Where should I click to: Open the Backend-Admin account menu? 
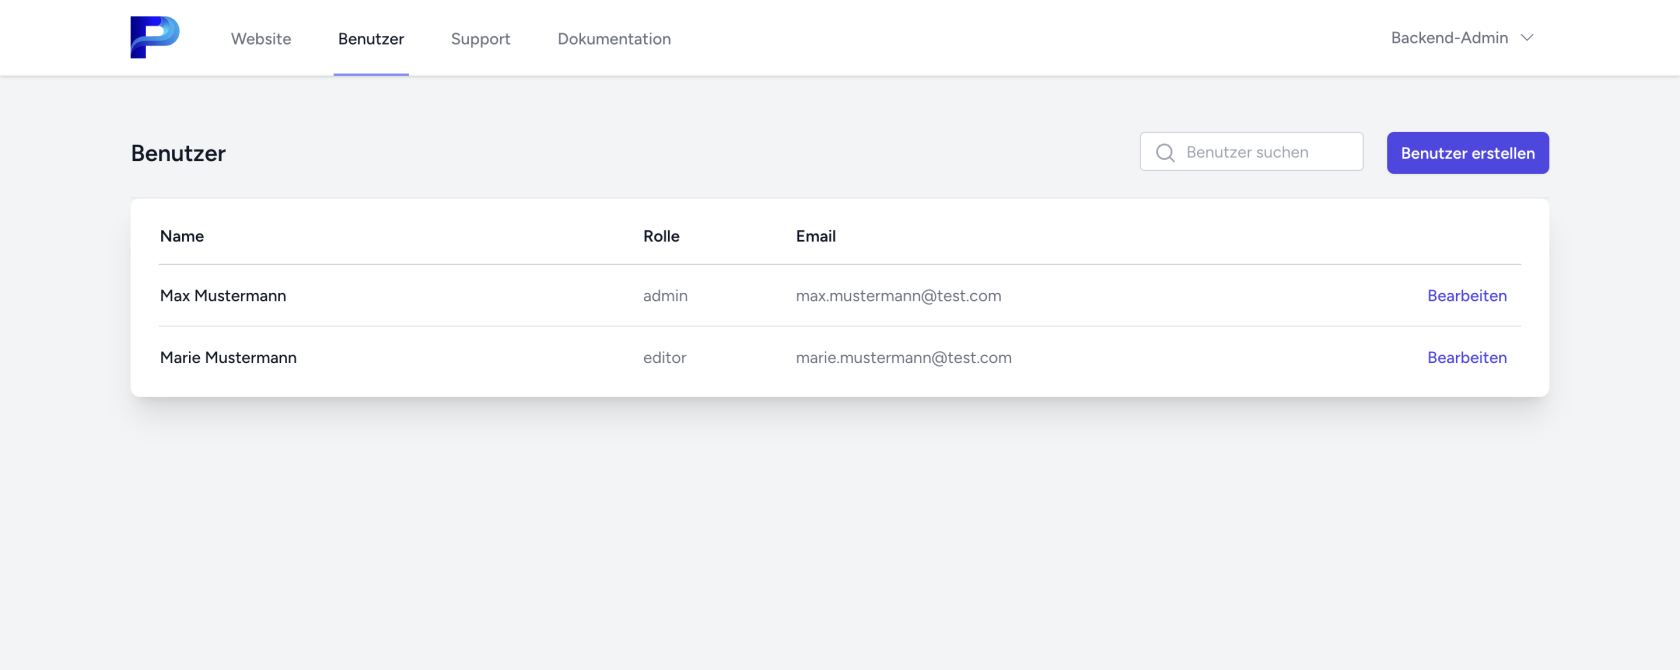(1450, 38)
